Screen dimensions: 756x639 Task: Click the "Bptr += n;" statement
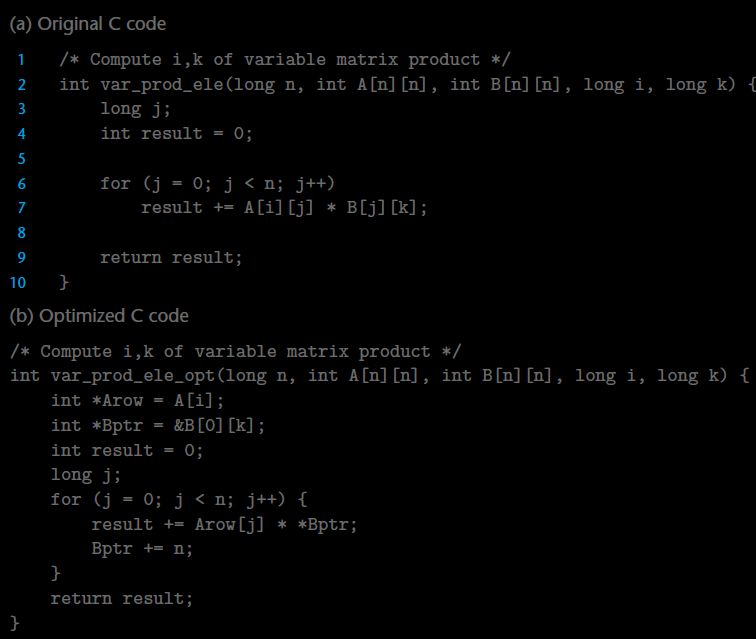(x=142, y=549)
